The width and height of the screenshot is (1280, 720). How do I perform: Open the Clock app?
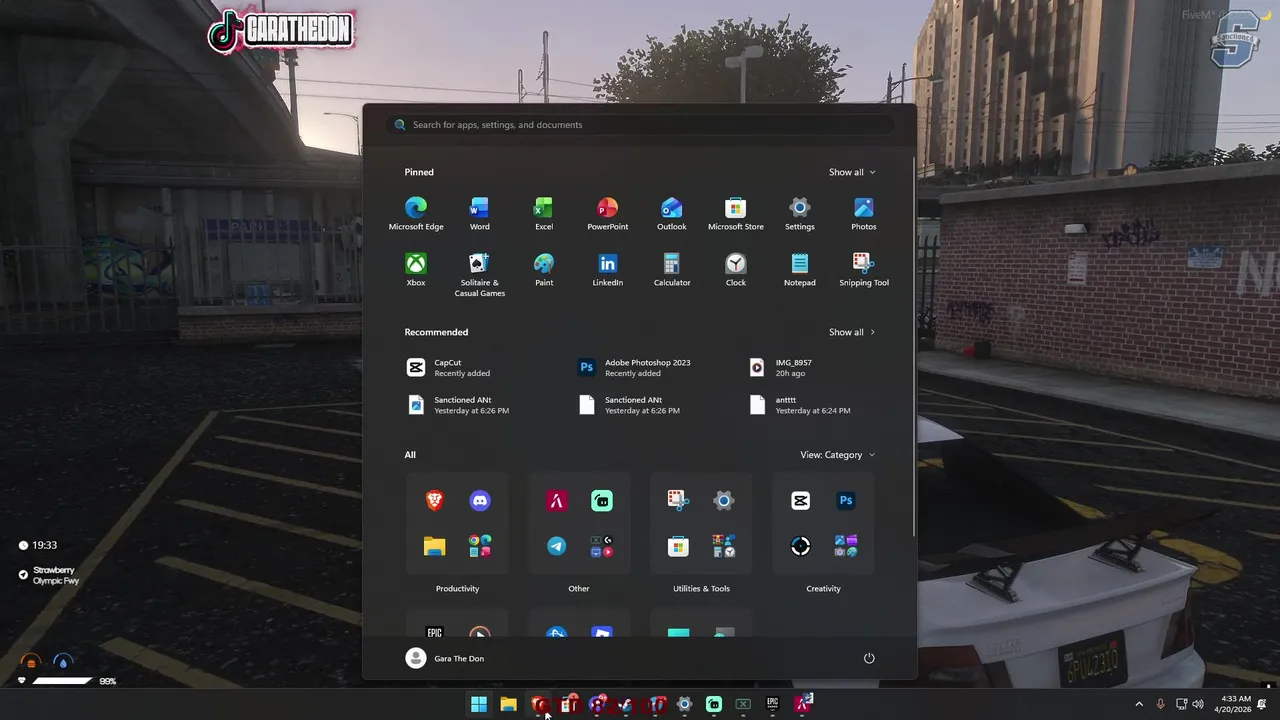[x=736, y=270]
